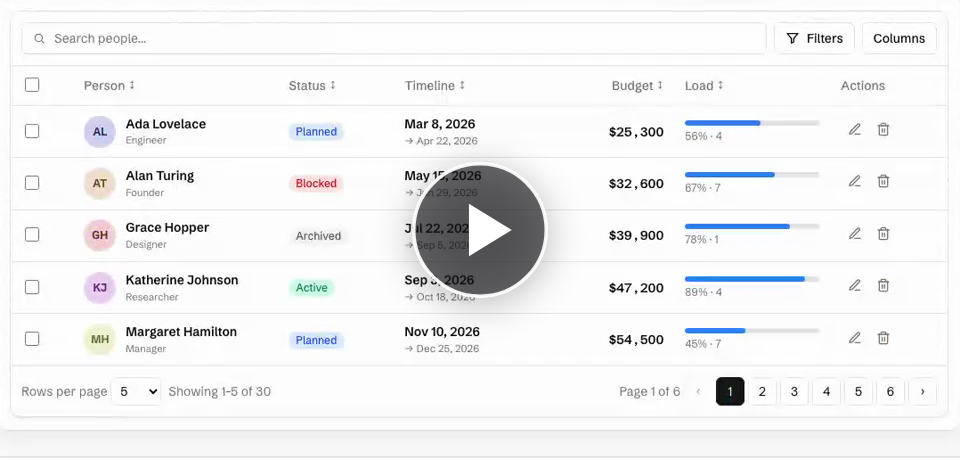Click the MH avatar for Margaret Hamilton
Image resolution: width=960 pixels, height=460 pixels.
pos(100,339)
